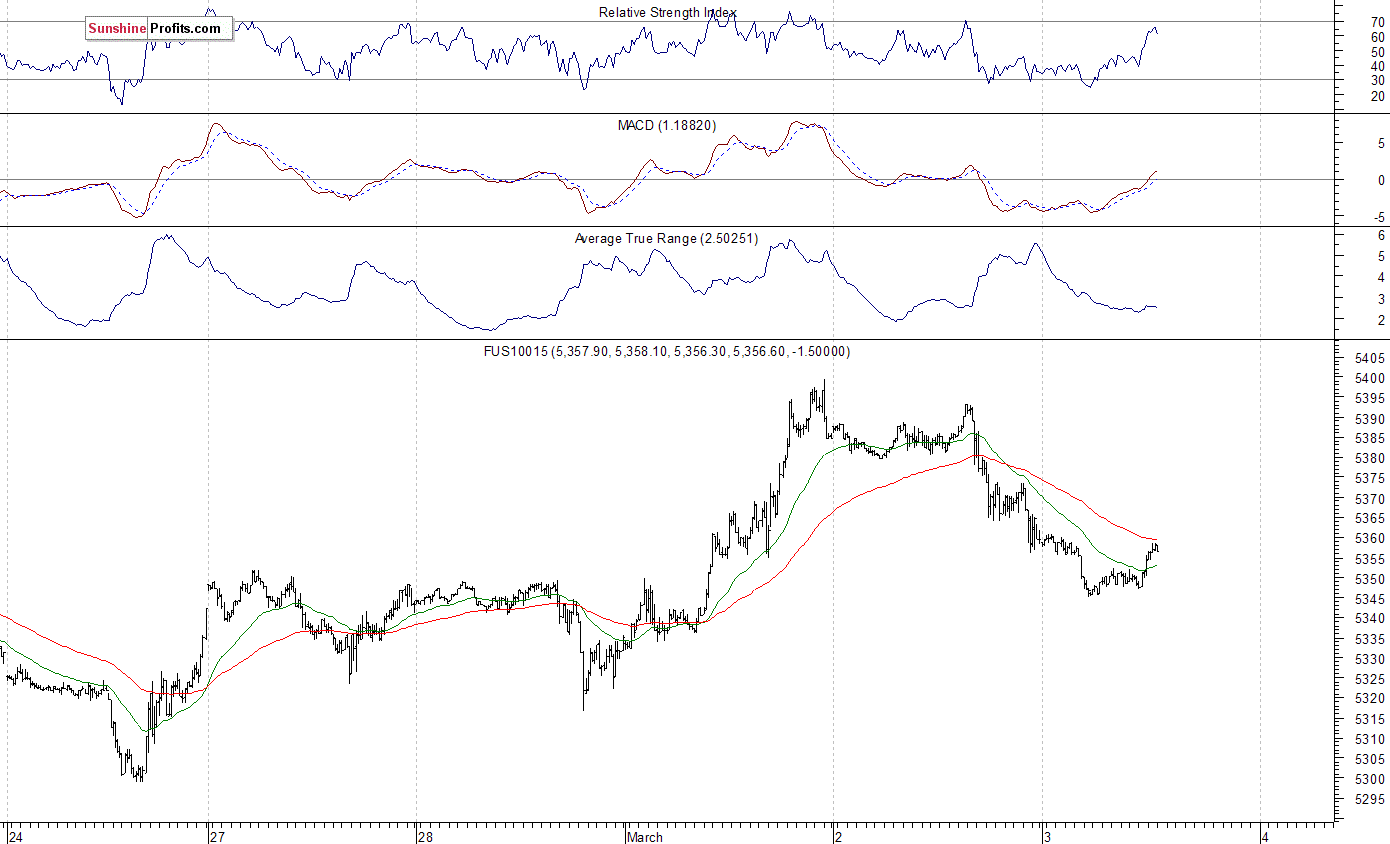Click the March label on the time axis

click(645, 837)
